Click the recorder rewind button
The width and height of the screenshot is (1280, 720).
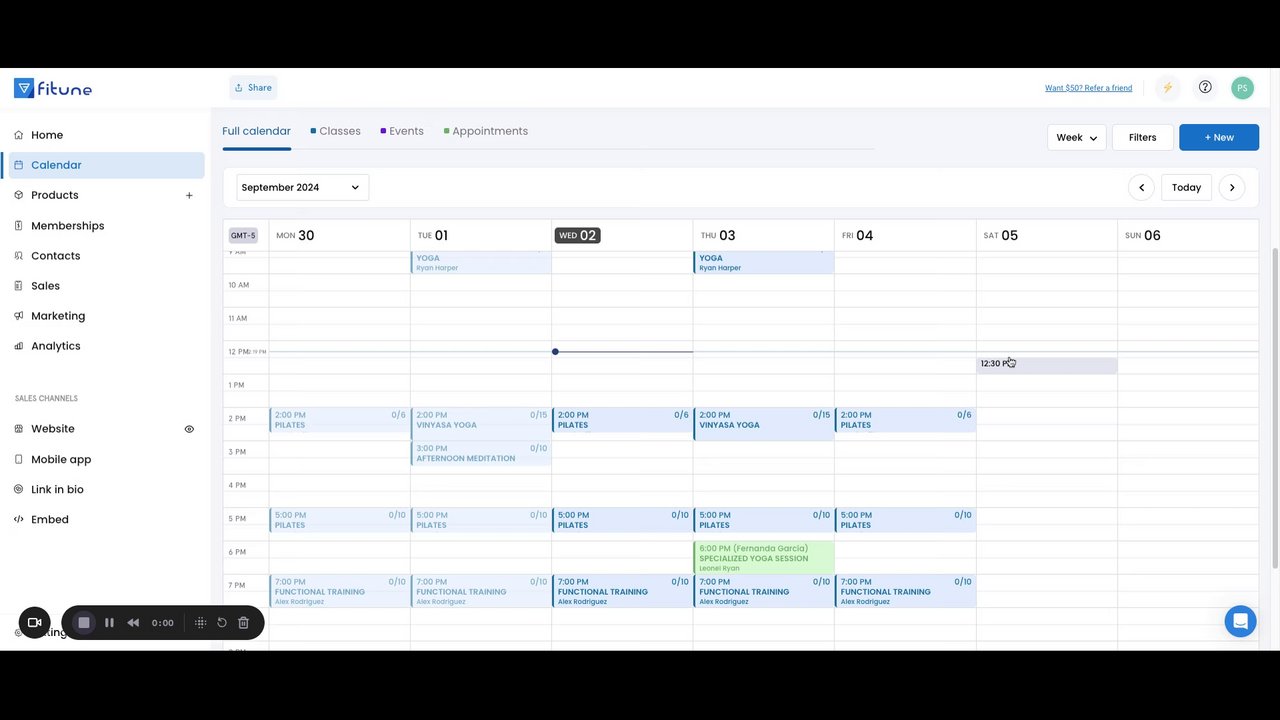coord(133,623)
